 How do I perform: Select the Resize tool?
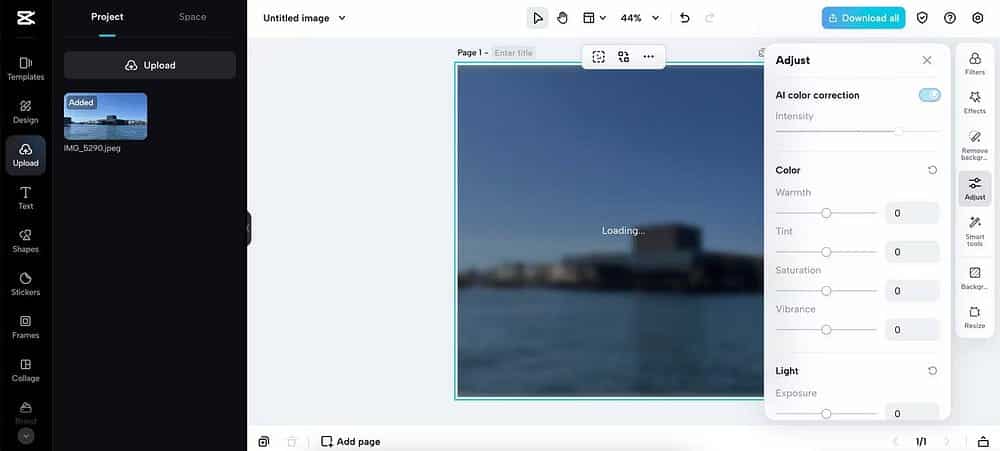tap(974, 317)
